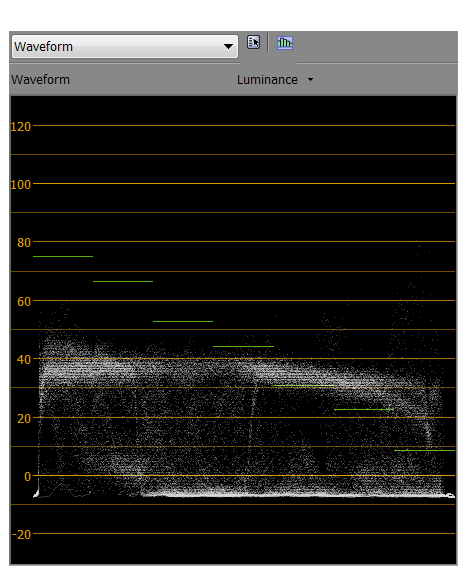Image resolution: width=467 pixels, height=575 pixels.
Task: Click the Luminance label
Action: point(267,80)
